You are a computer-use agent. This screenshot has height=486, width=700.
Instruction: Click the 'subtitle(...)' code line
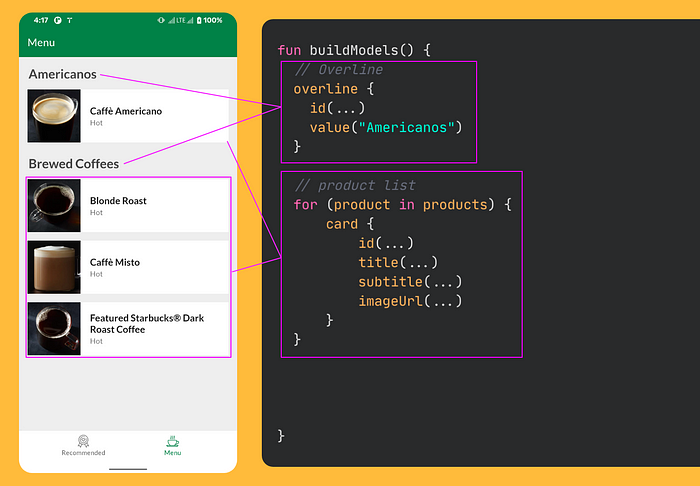[x=410, y=282]
